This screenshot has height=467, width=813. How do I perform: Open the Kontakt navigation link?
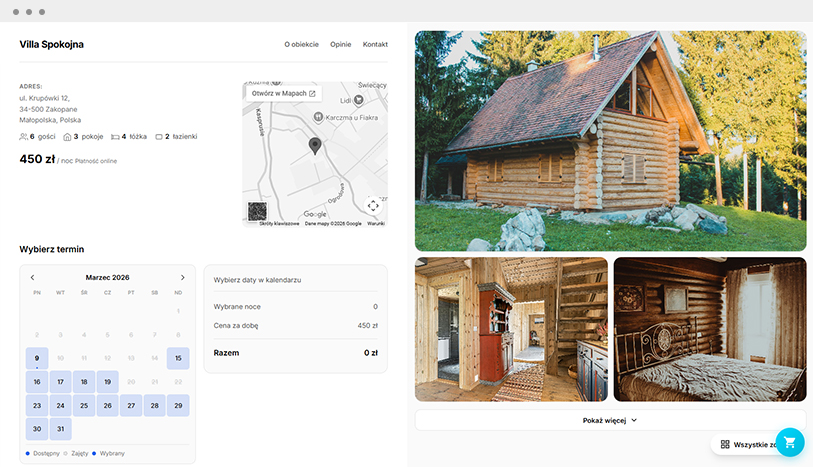[x=375, y=45]
